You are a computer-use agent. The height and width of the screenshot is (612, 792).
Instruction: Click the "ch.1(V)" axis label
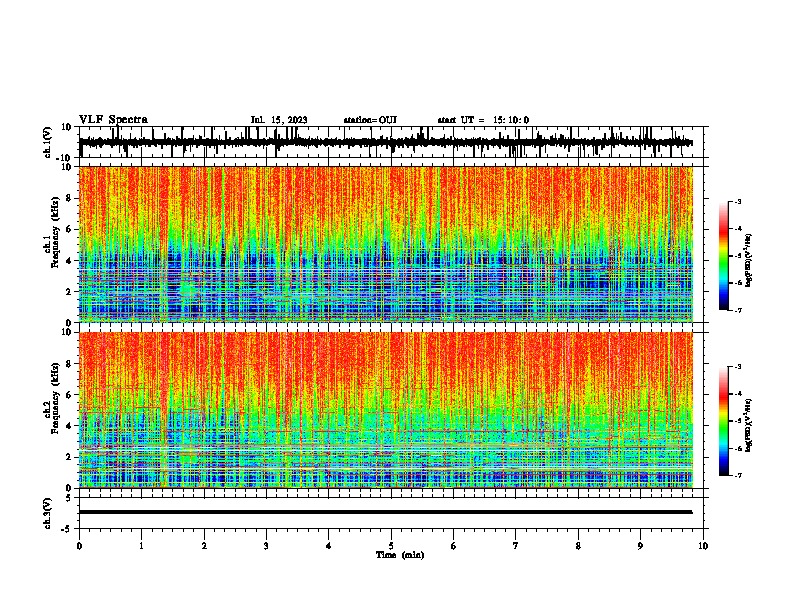coord(48,142)
